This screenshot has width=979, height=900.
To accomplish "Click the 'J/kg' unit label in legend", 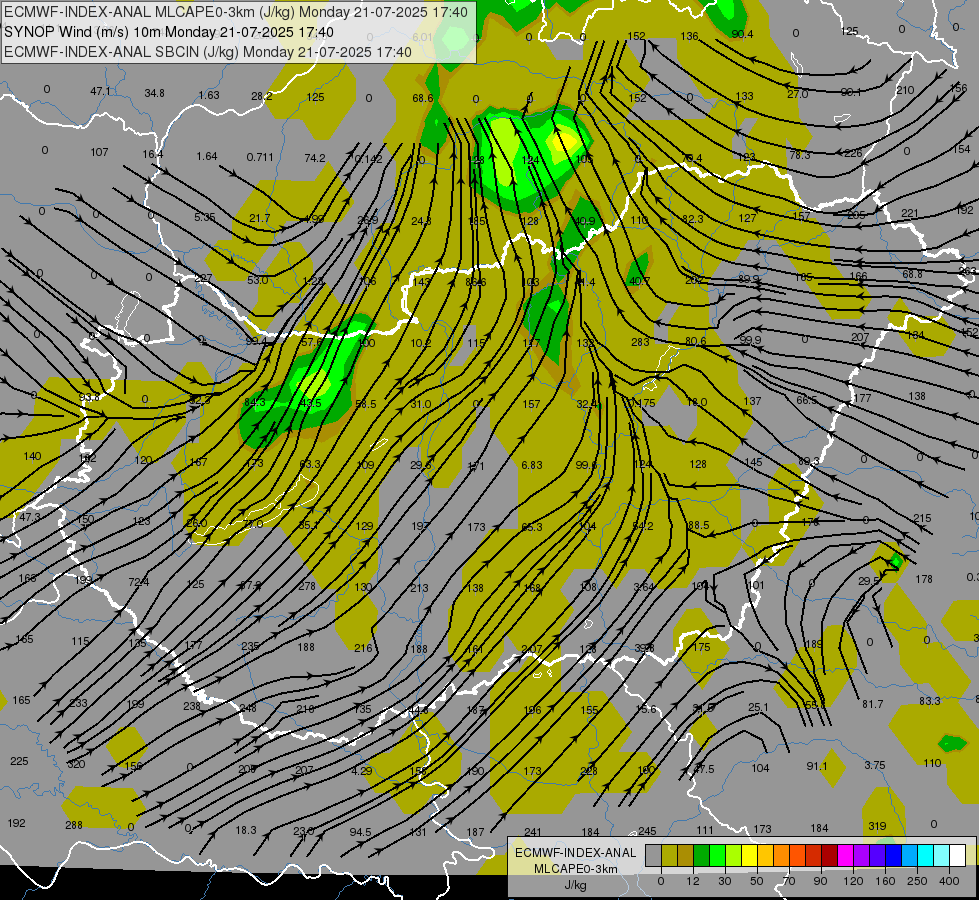I will [576, 885].
